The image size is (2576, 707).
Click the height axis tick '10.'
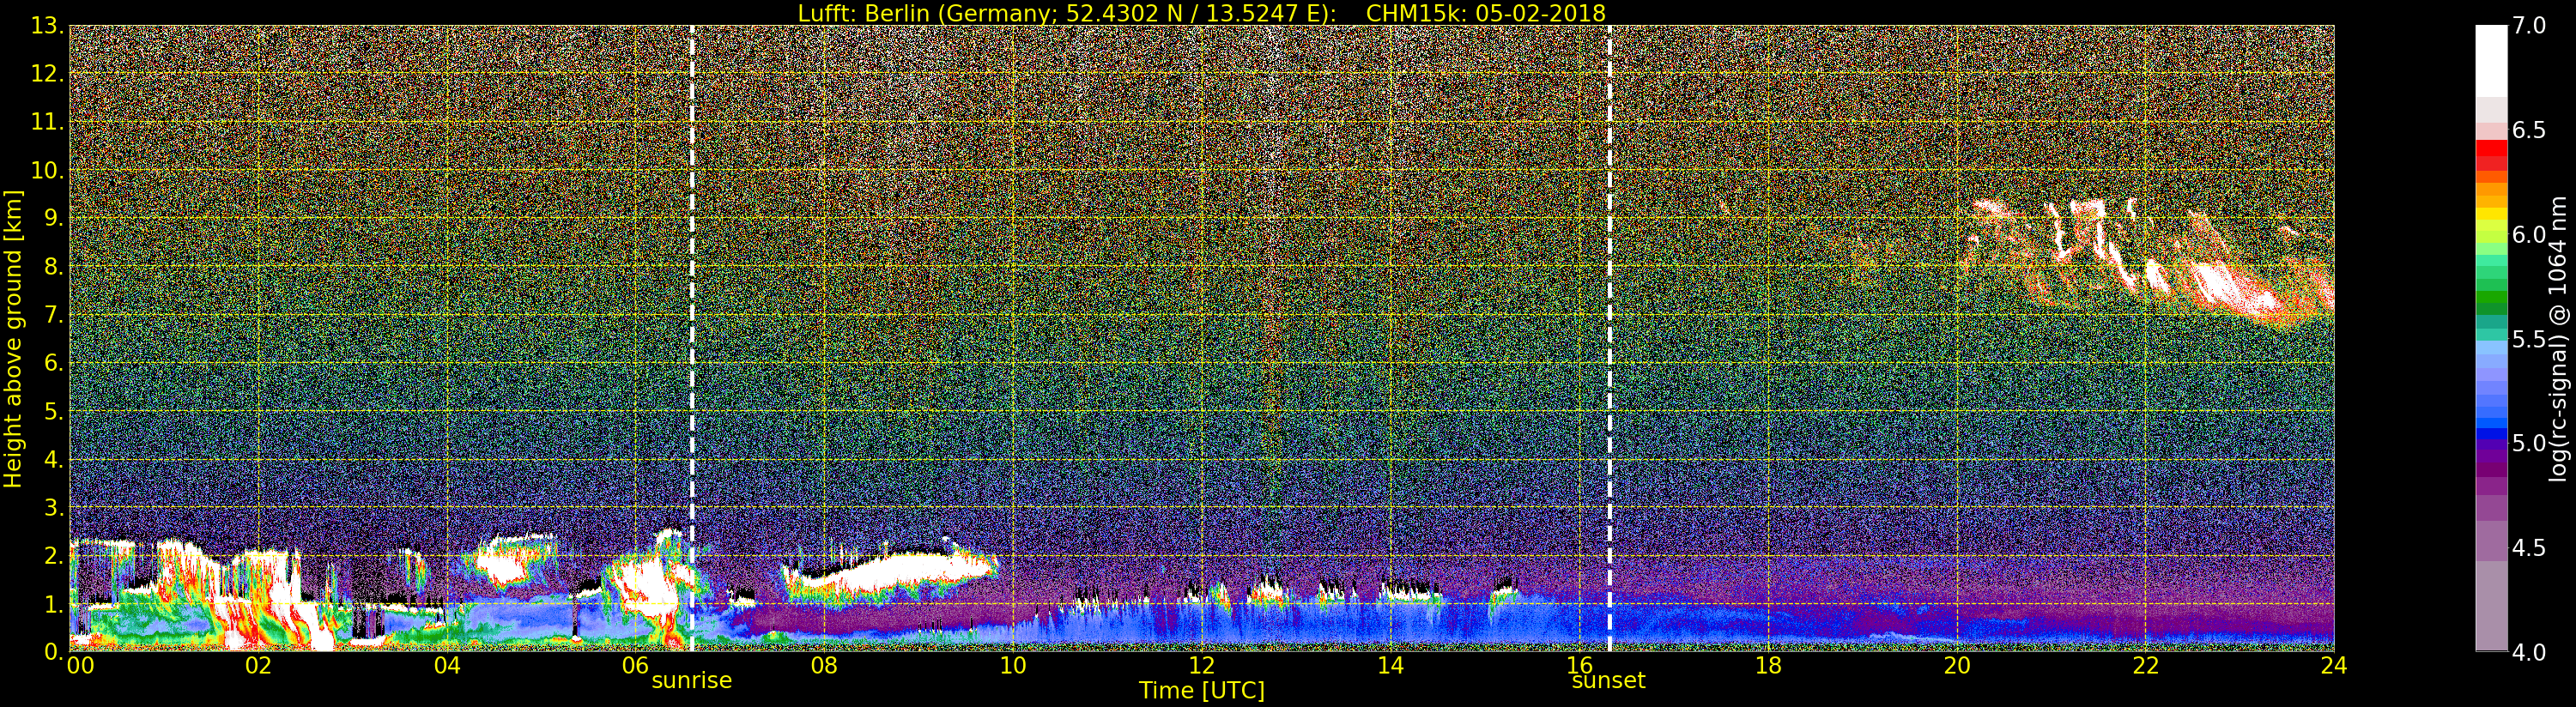click(x=46, y=170)
